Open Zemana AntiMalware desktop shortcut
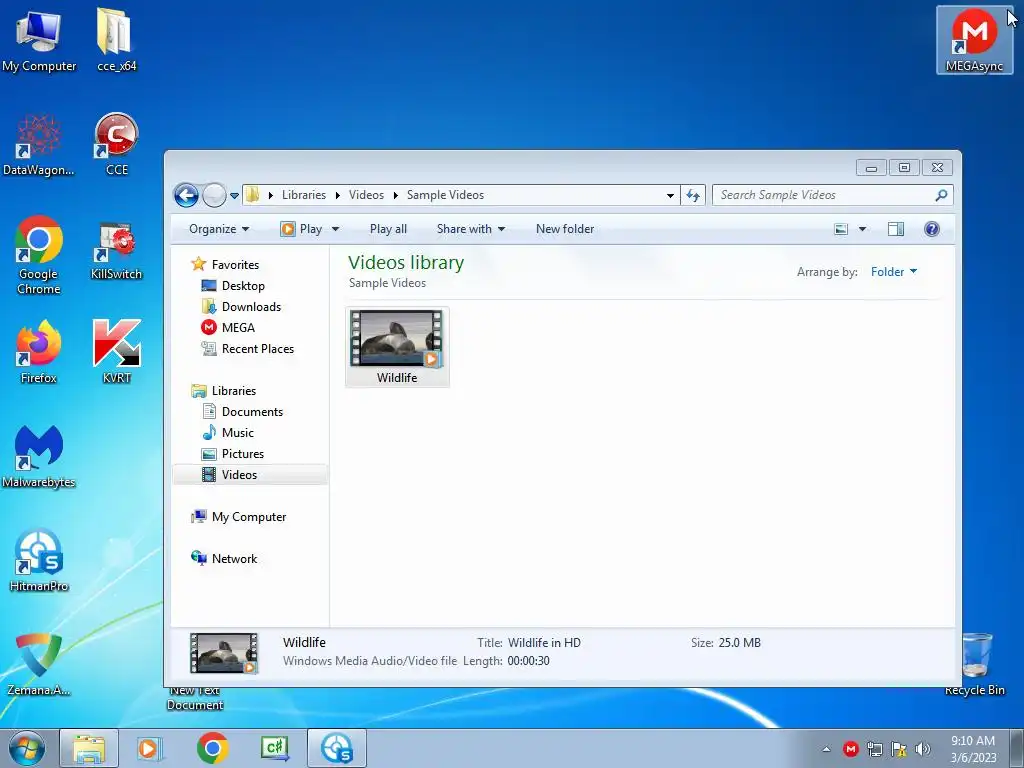1024x768 pixels. click(39, 664)
